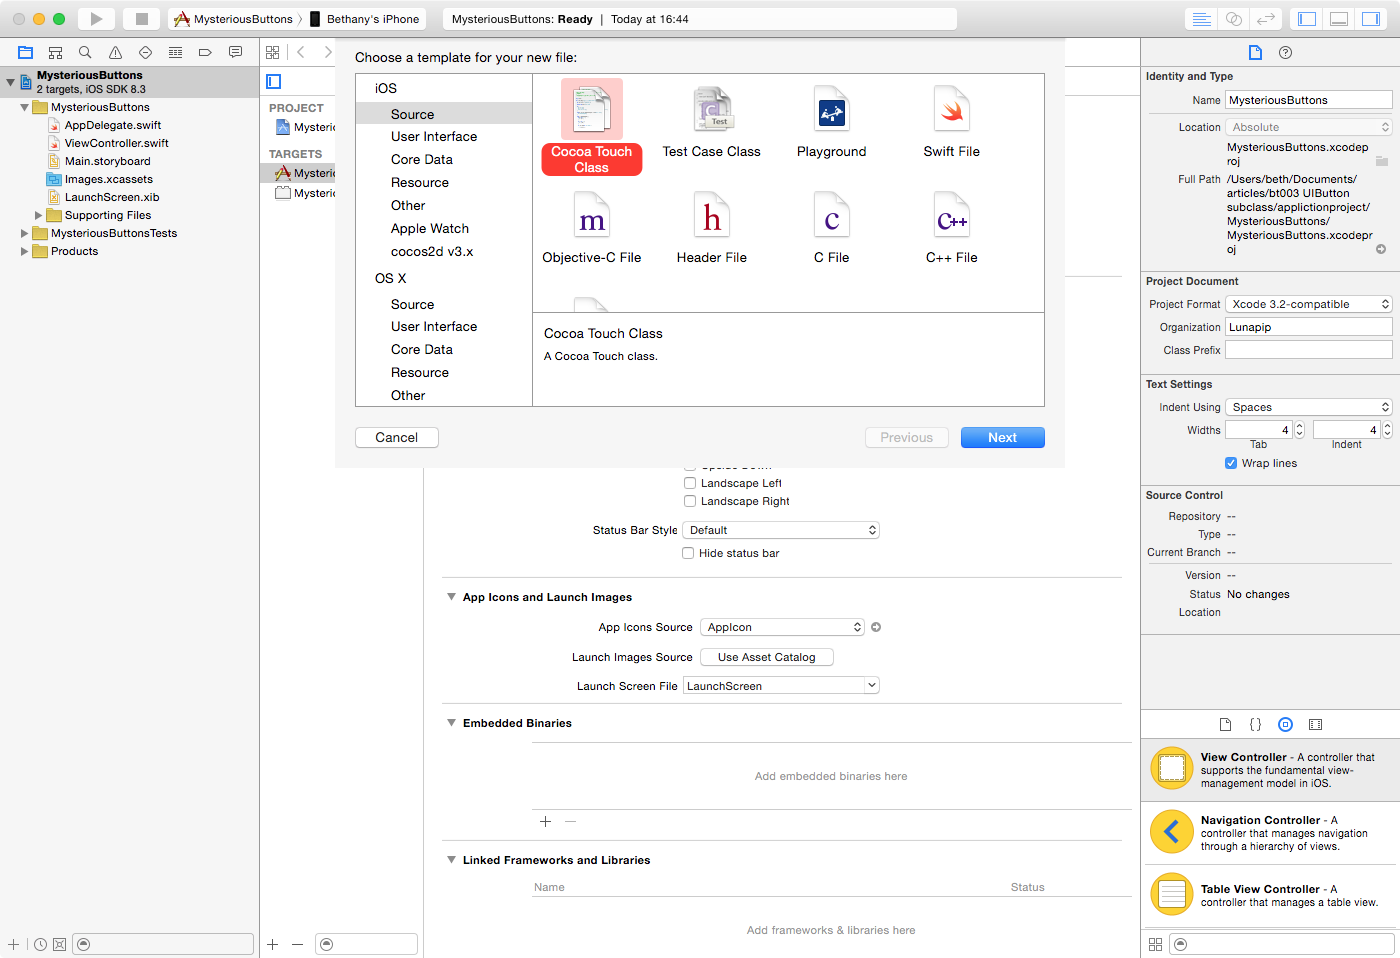Select the Test Case Class template
This screenshot has width=1400, height=958.
click(712, 123)
